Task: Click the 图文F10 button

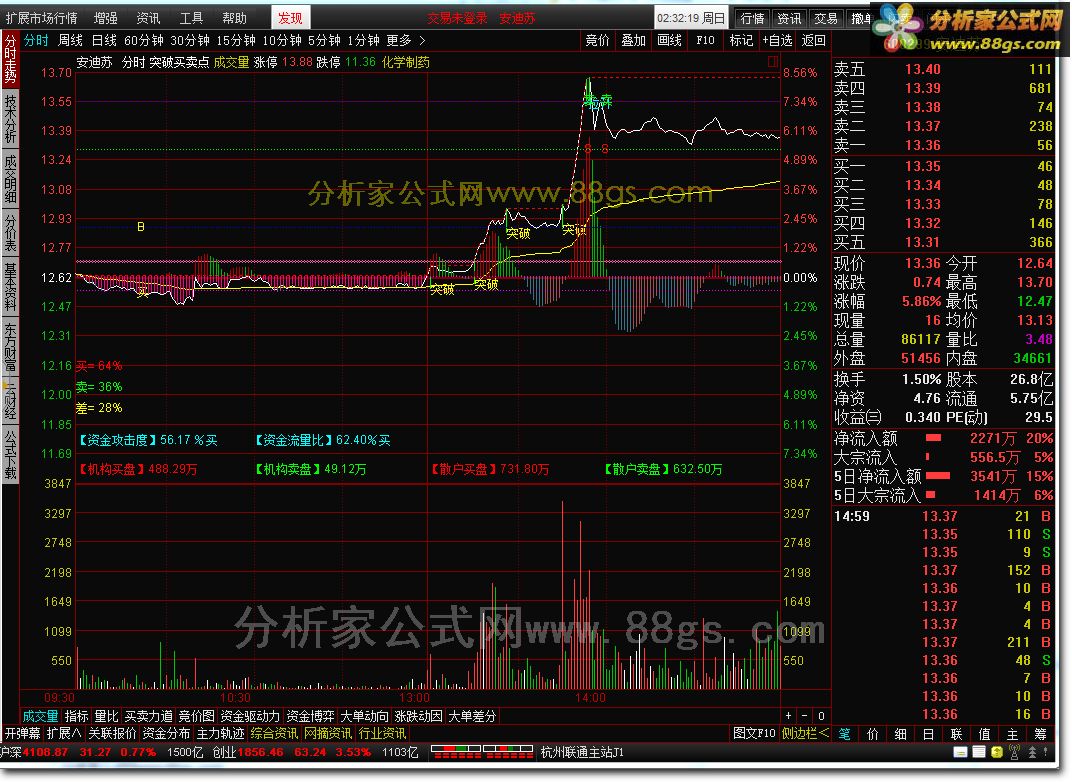Action: point(754,733)
